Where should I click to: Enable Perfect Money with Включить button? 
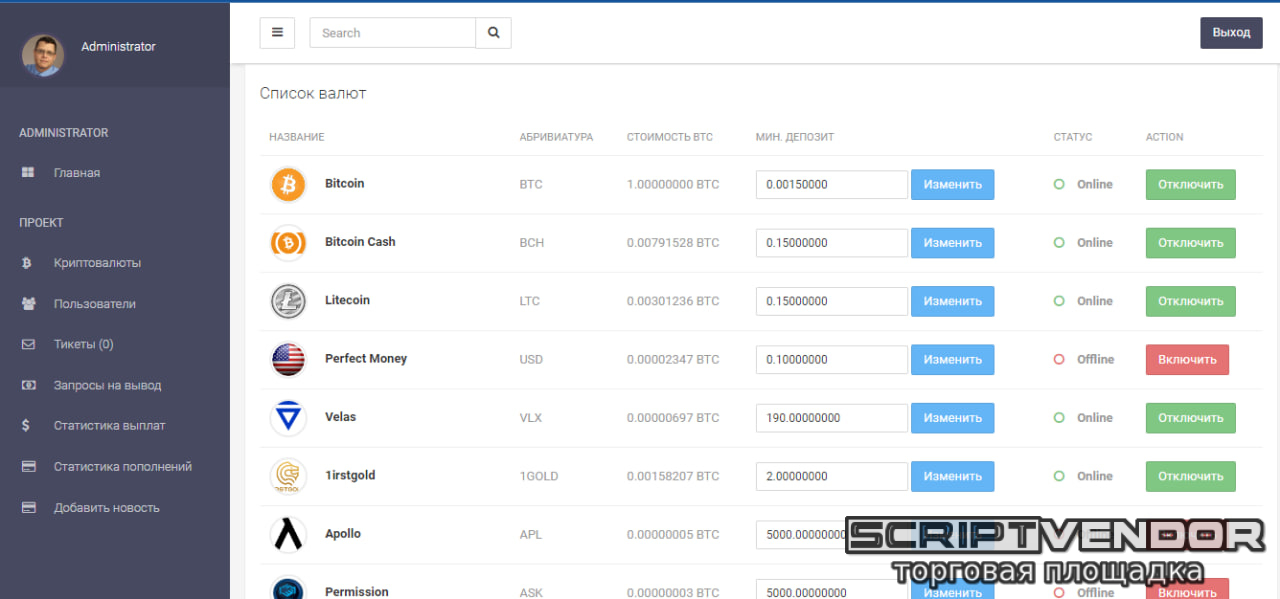[x=1187, y=360]
